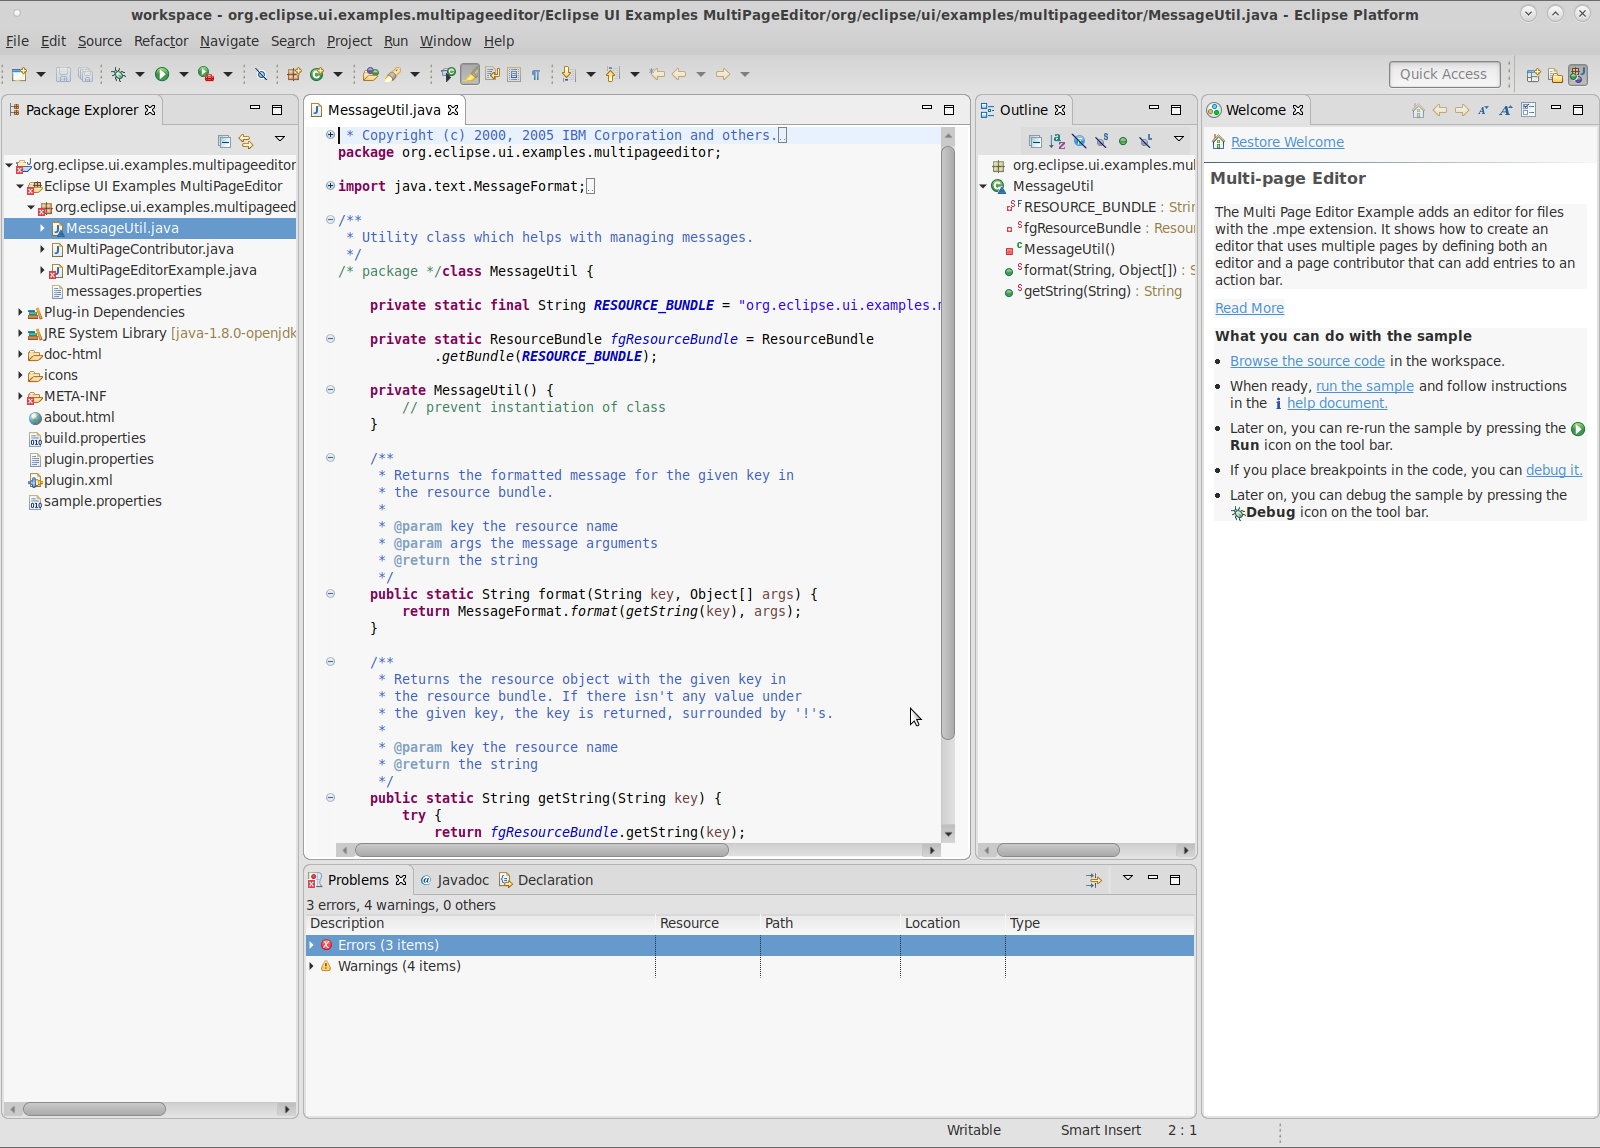Click the debug it link

click(1554, 470)
